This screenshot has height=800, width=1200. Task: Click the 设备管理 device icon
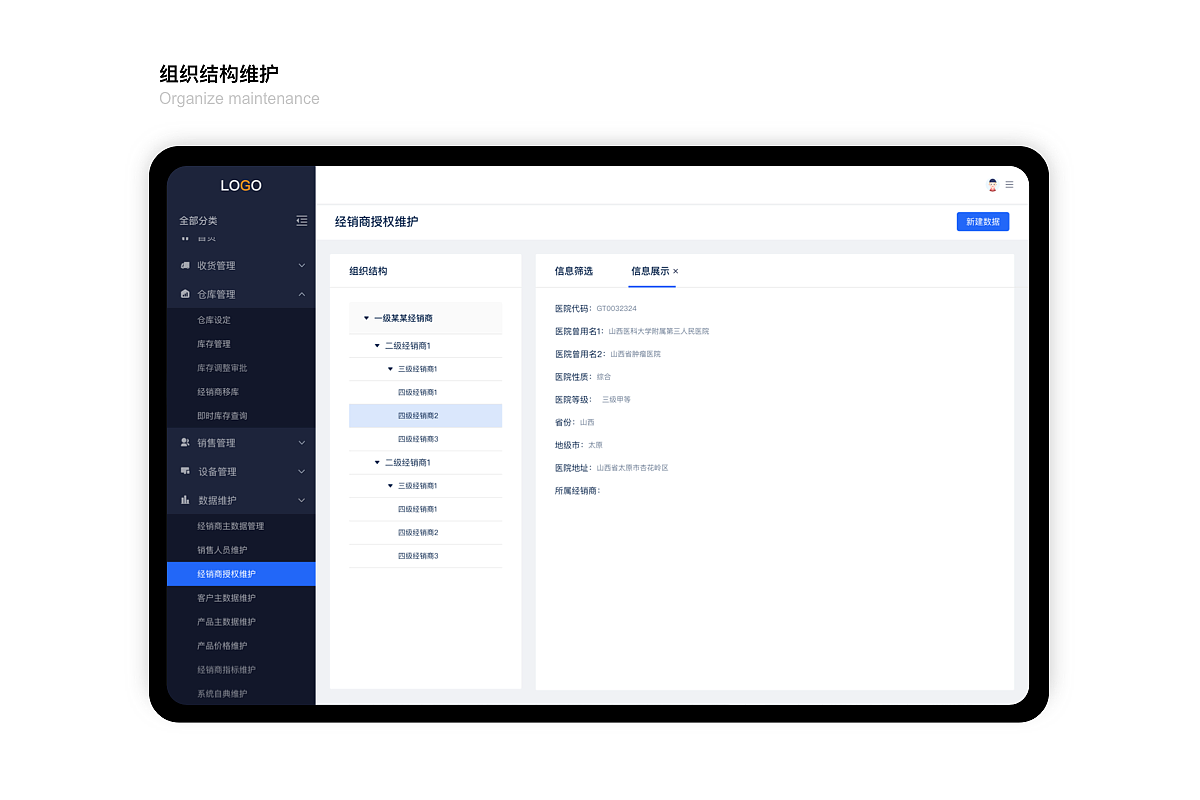tap(185, 471)
